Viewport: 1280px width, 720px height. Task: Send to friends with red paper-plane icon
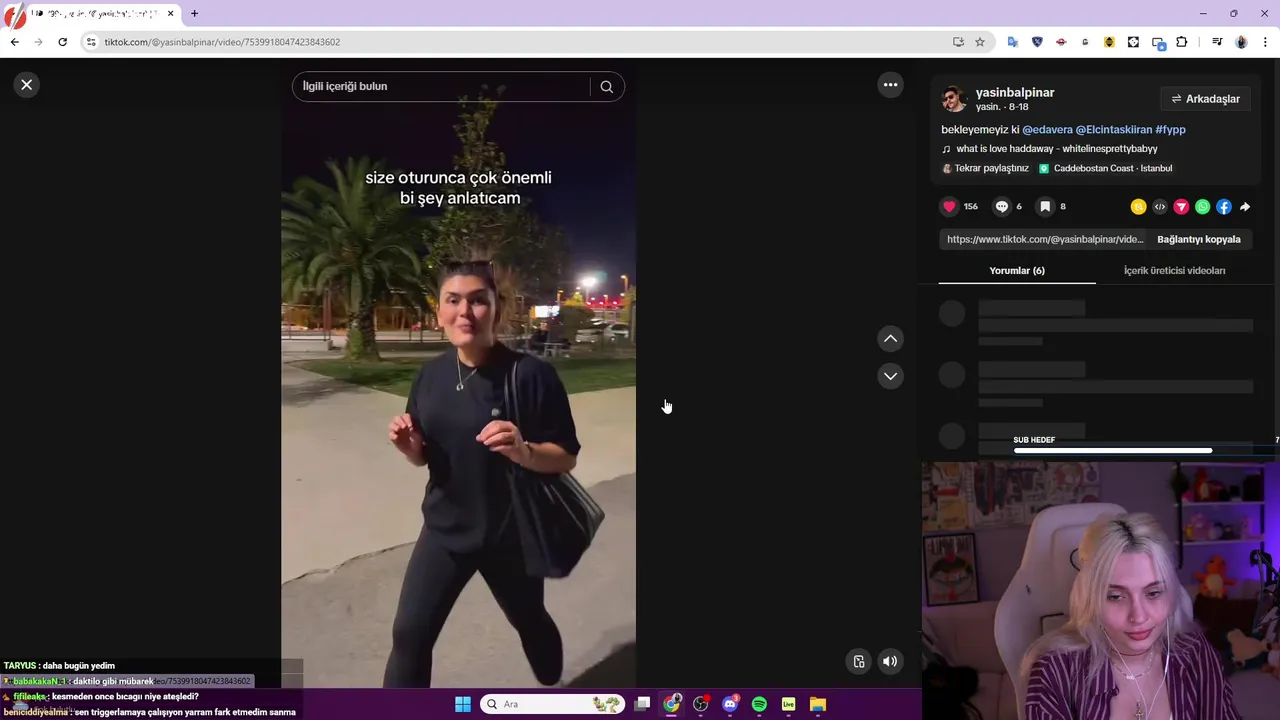pyautogui.click(x=1181, y=207)
